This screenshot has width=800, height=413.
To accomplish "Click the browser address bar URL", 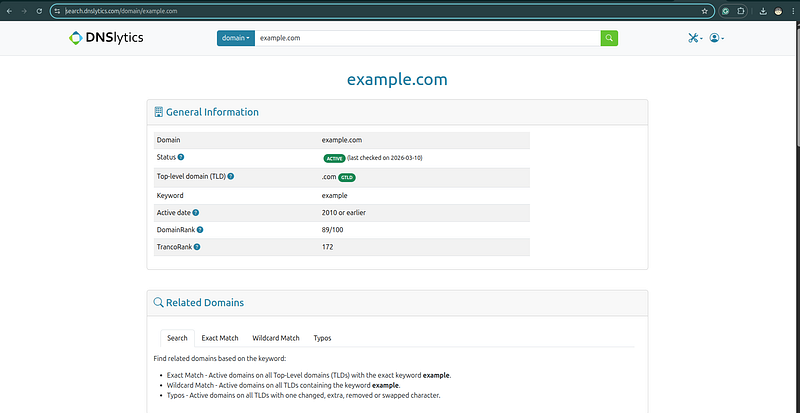I will pyautogui.click(x=121, y=11).
